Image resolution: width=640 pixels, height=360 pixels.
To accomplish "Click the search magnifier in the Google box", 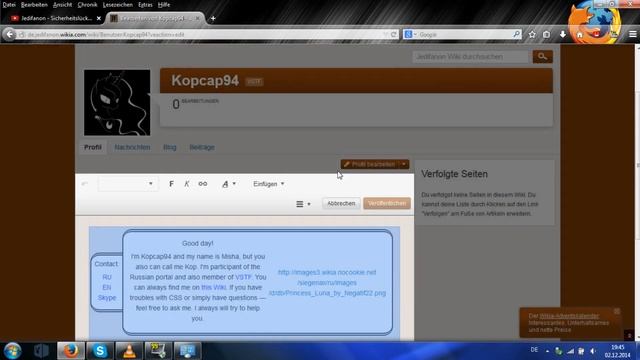I will click(x=516, y=34).
